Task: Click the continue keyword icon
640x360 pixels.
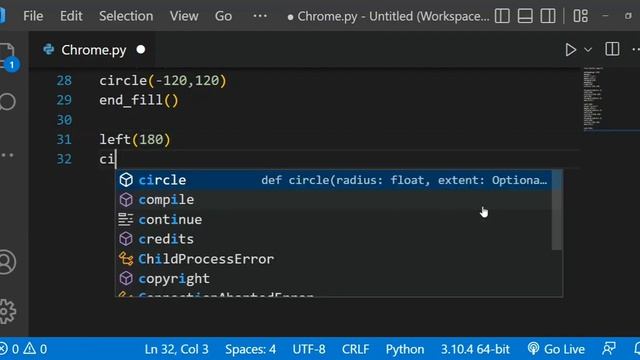Action: click(x=126, y=220)
